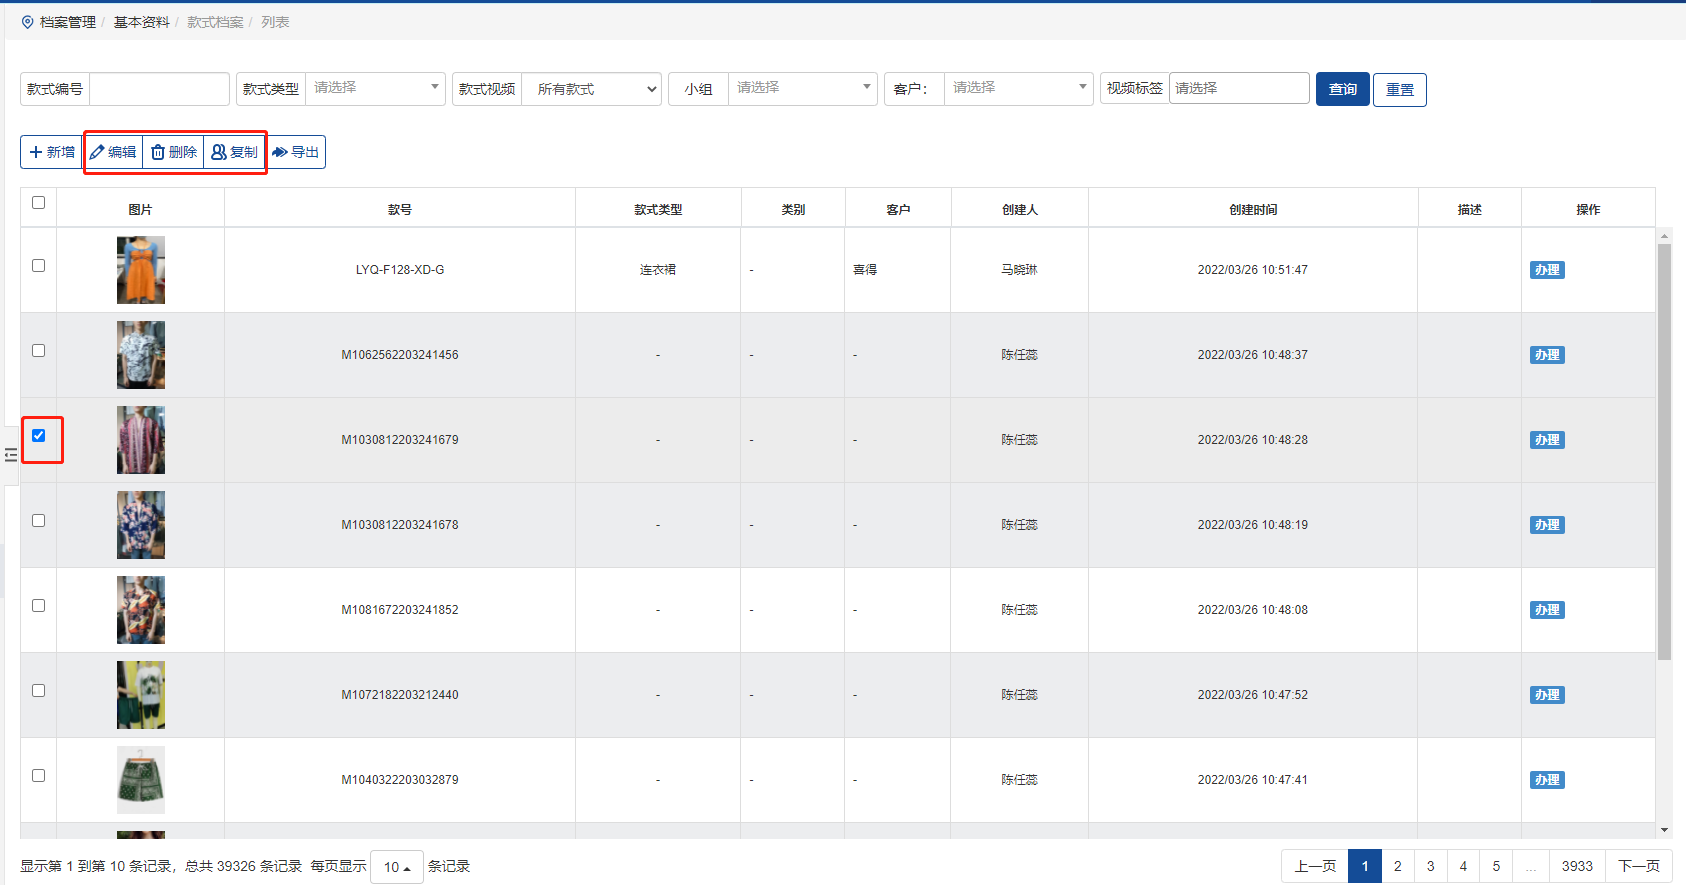Click the 复制 (copy) button
The image size is (1686, 885).
click(x=235, y=152)
